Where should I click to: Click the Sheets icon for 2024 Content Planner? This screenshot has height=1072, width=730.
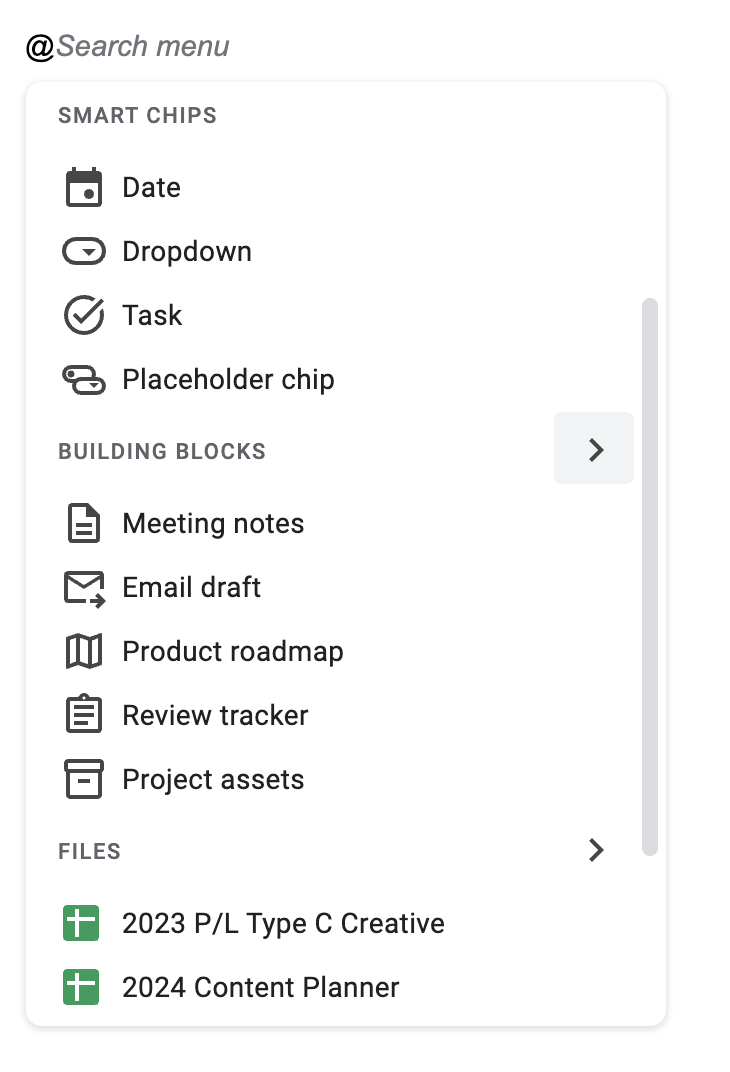(x=81, y=988)
